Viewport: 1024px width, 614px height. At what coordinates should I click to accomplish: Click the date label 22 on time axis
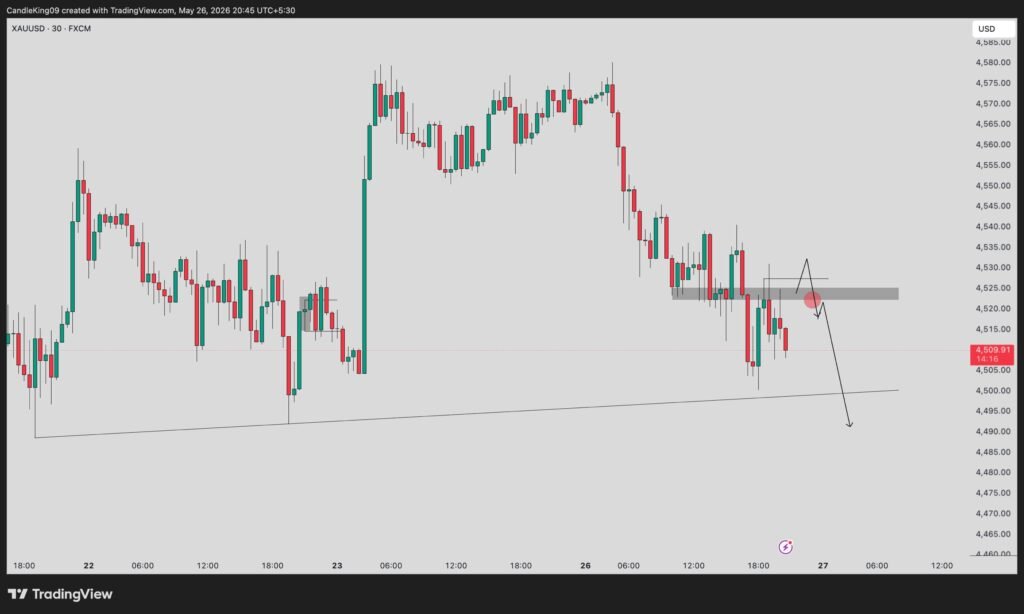(x=89, y=566)
